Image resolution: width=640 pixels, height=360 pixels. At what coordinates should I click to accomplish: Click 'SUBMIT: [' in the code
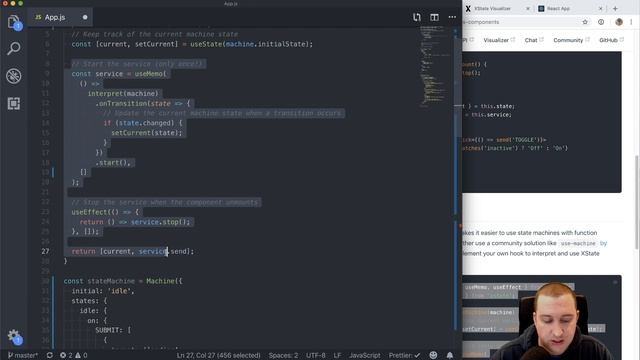click(113, 330)
